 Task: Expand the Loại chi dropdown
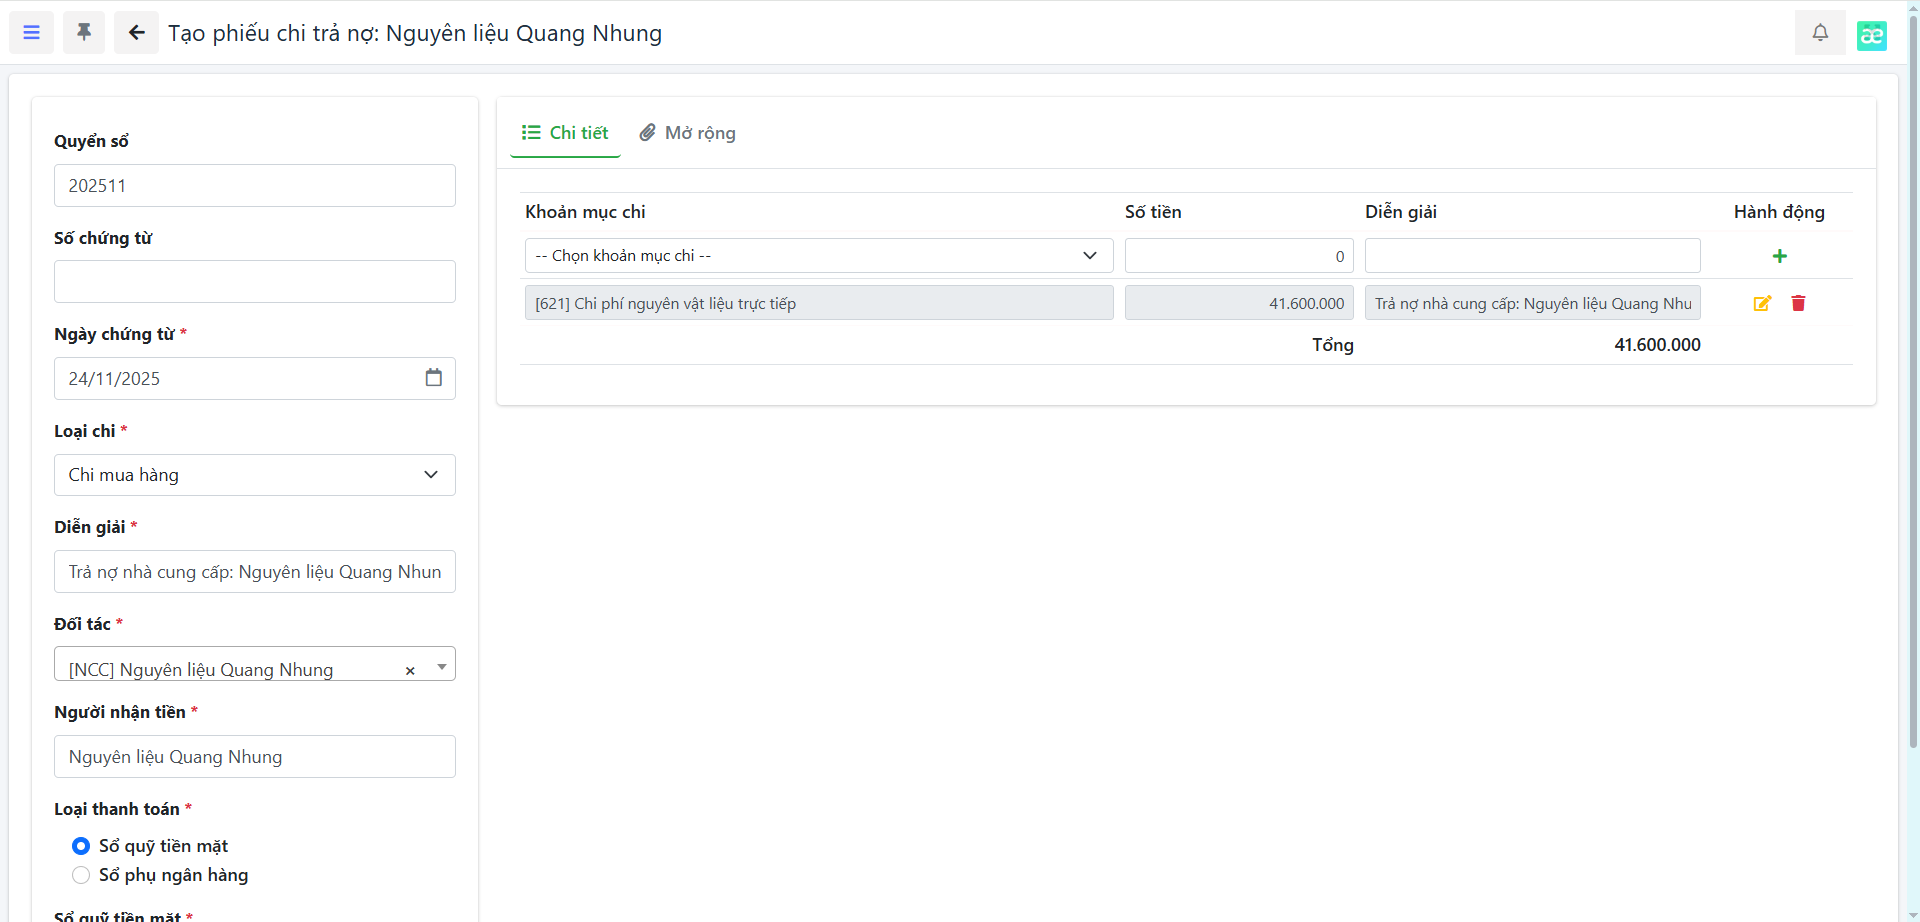[254, 475]
